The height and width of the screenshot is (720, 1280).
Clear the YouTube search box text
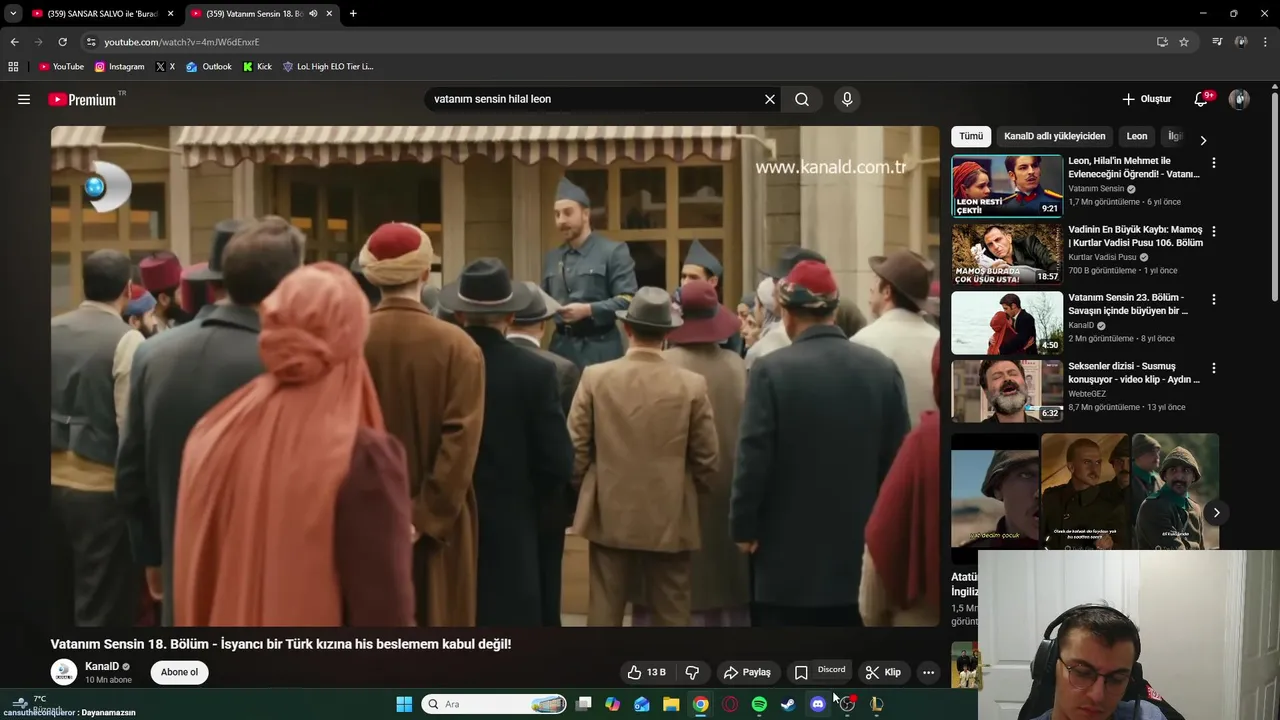pyautogui.click(x=770, y=99)
